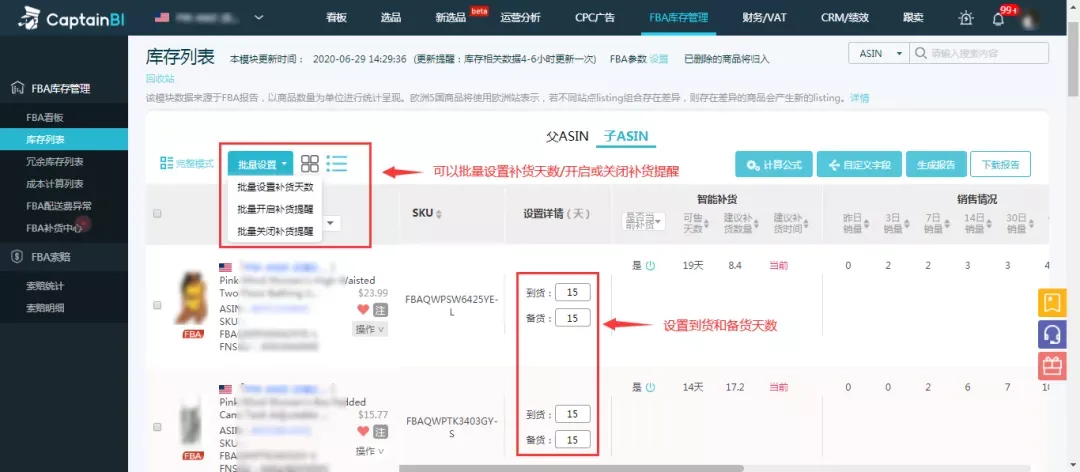Switch to list view icon
Screen dimensions: 1080x472
(x=337, y=163)
